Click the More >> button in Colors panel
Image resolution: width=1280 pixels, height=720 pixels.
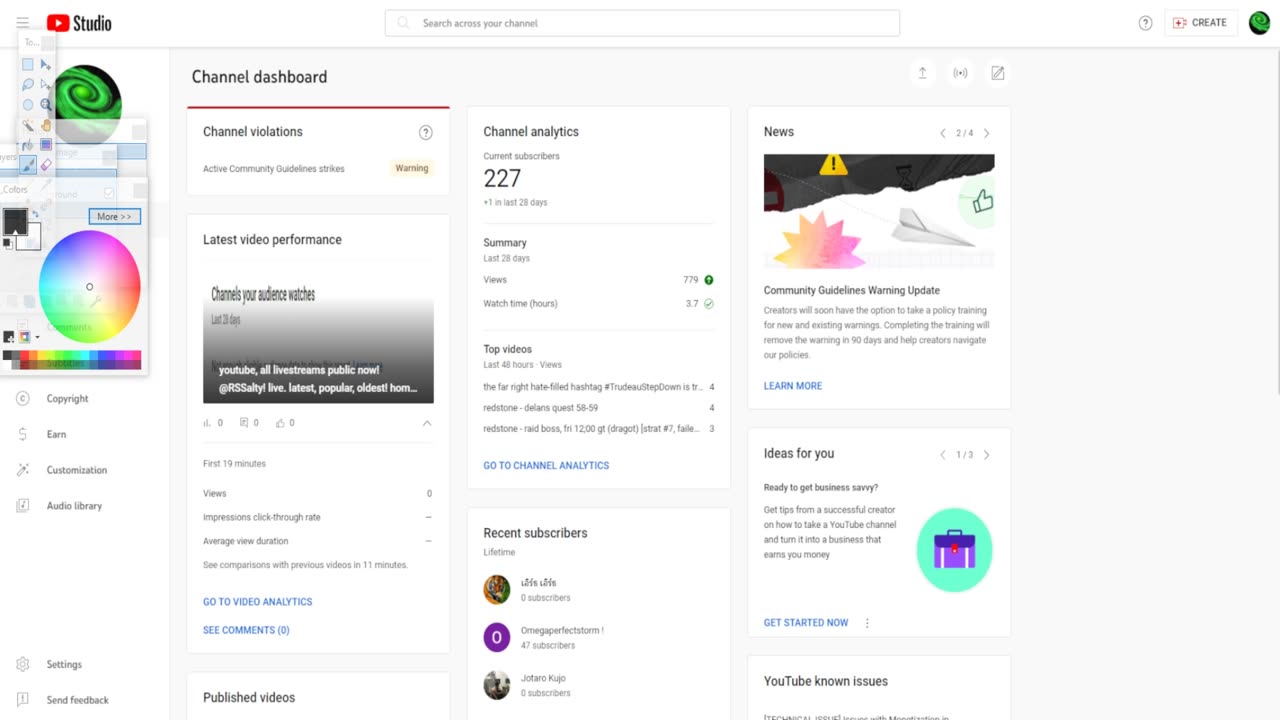point(115,216)
